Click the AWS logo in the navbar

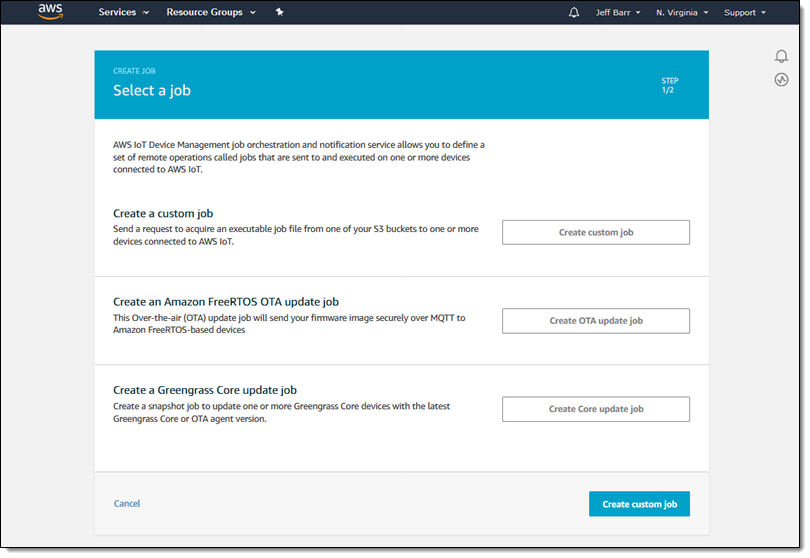(50, 12)
